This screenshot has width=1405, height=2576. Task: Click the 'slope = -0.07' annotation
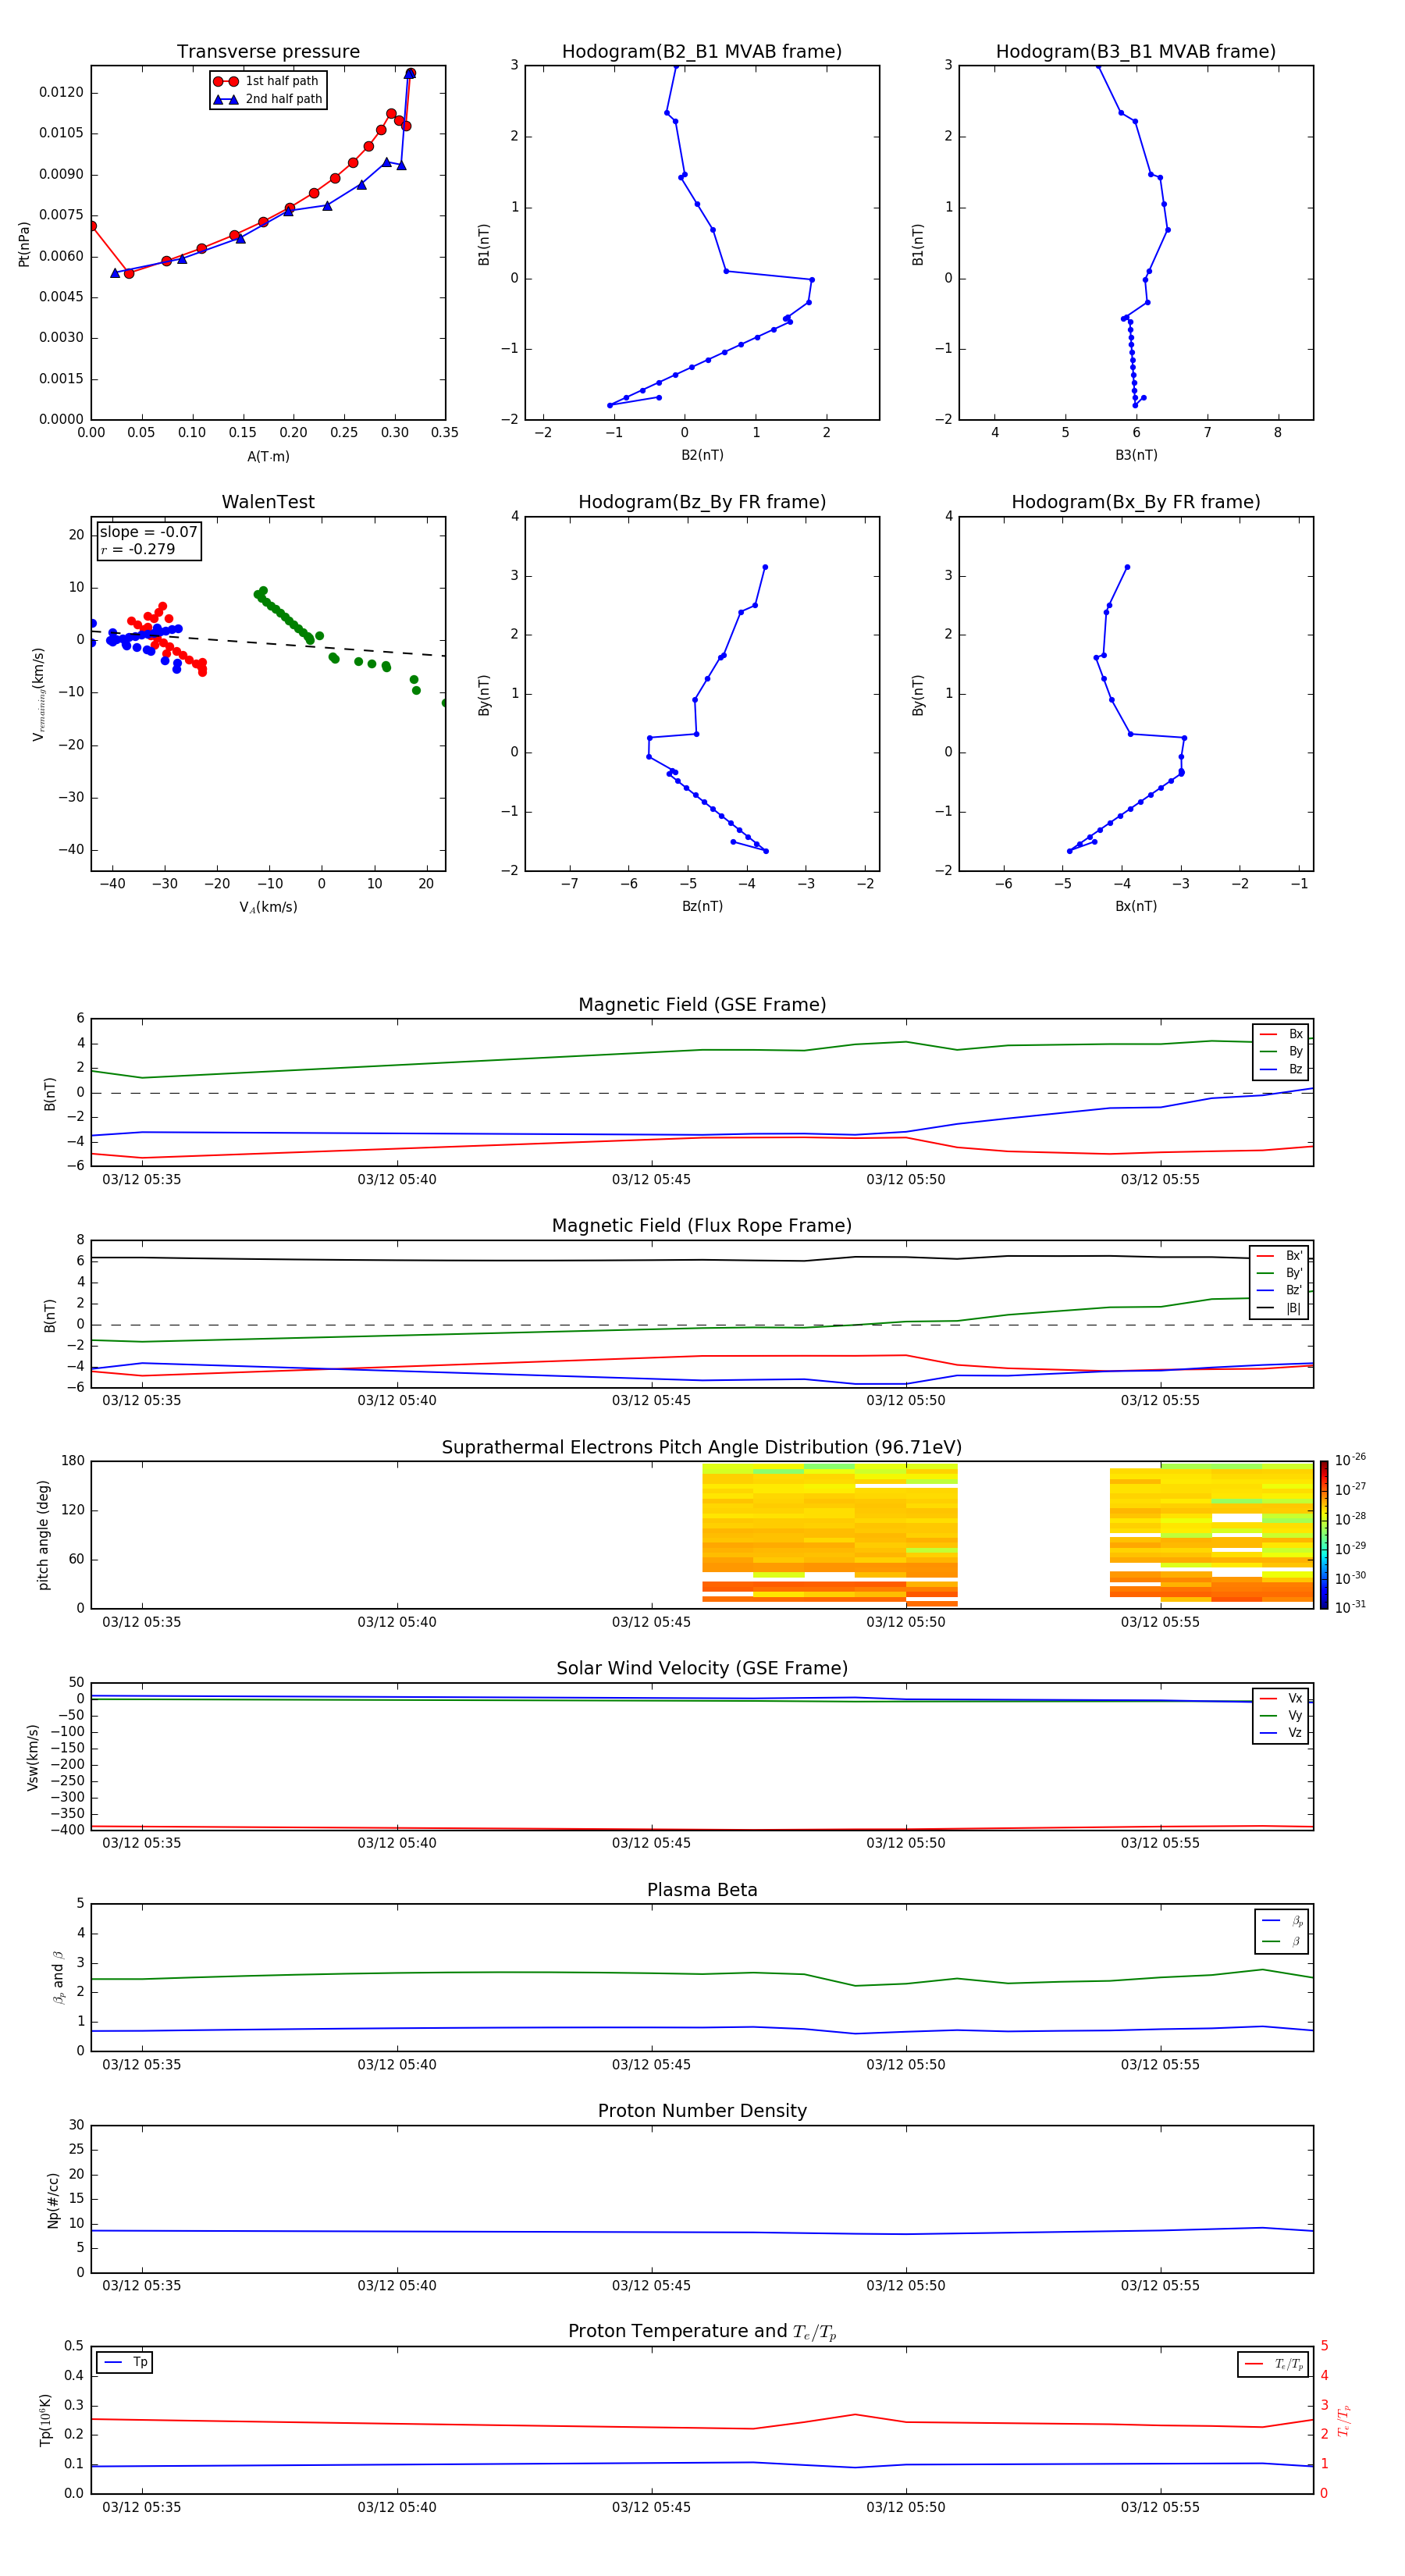[149, 532]
